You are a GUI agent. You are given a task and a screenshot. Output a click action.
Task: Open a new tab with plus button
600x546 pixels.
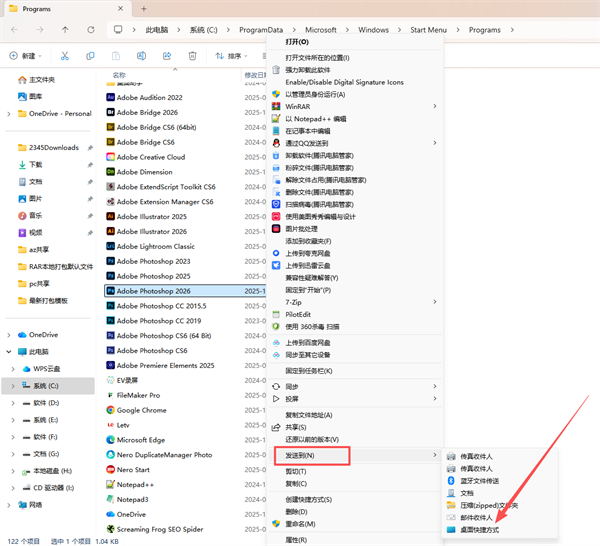(x=144, y=8)
